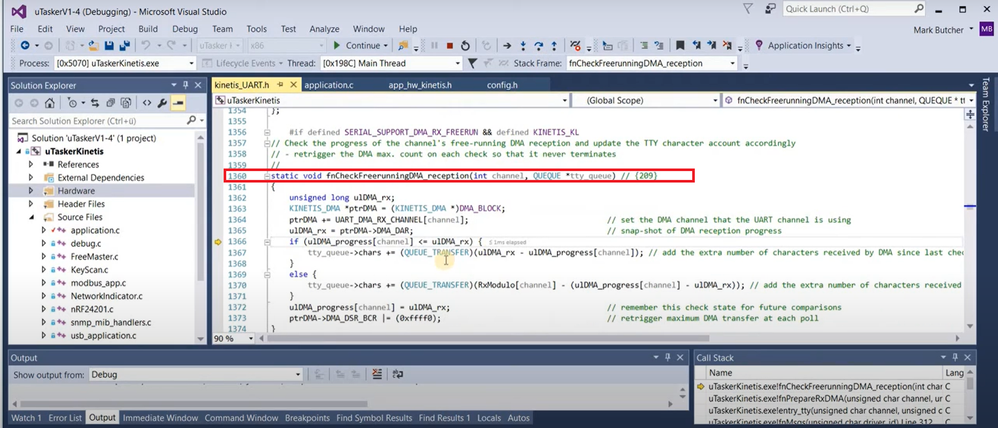Toggle the flag threads filter icon
Image resolution: width=998 pixels, height=428 pixels.
(x=472, y=63)
